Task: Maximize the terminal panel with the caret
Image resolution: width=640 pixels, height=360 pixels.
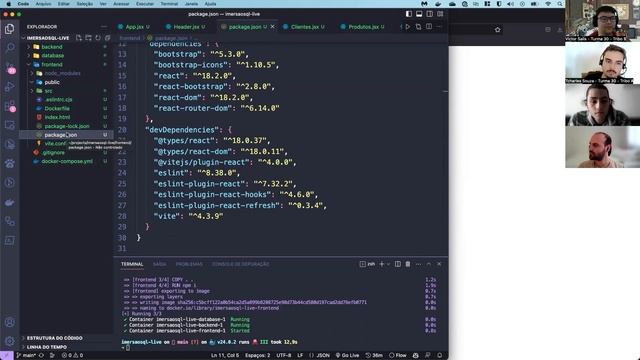Action: (x=429, y=264)
